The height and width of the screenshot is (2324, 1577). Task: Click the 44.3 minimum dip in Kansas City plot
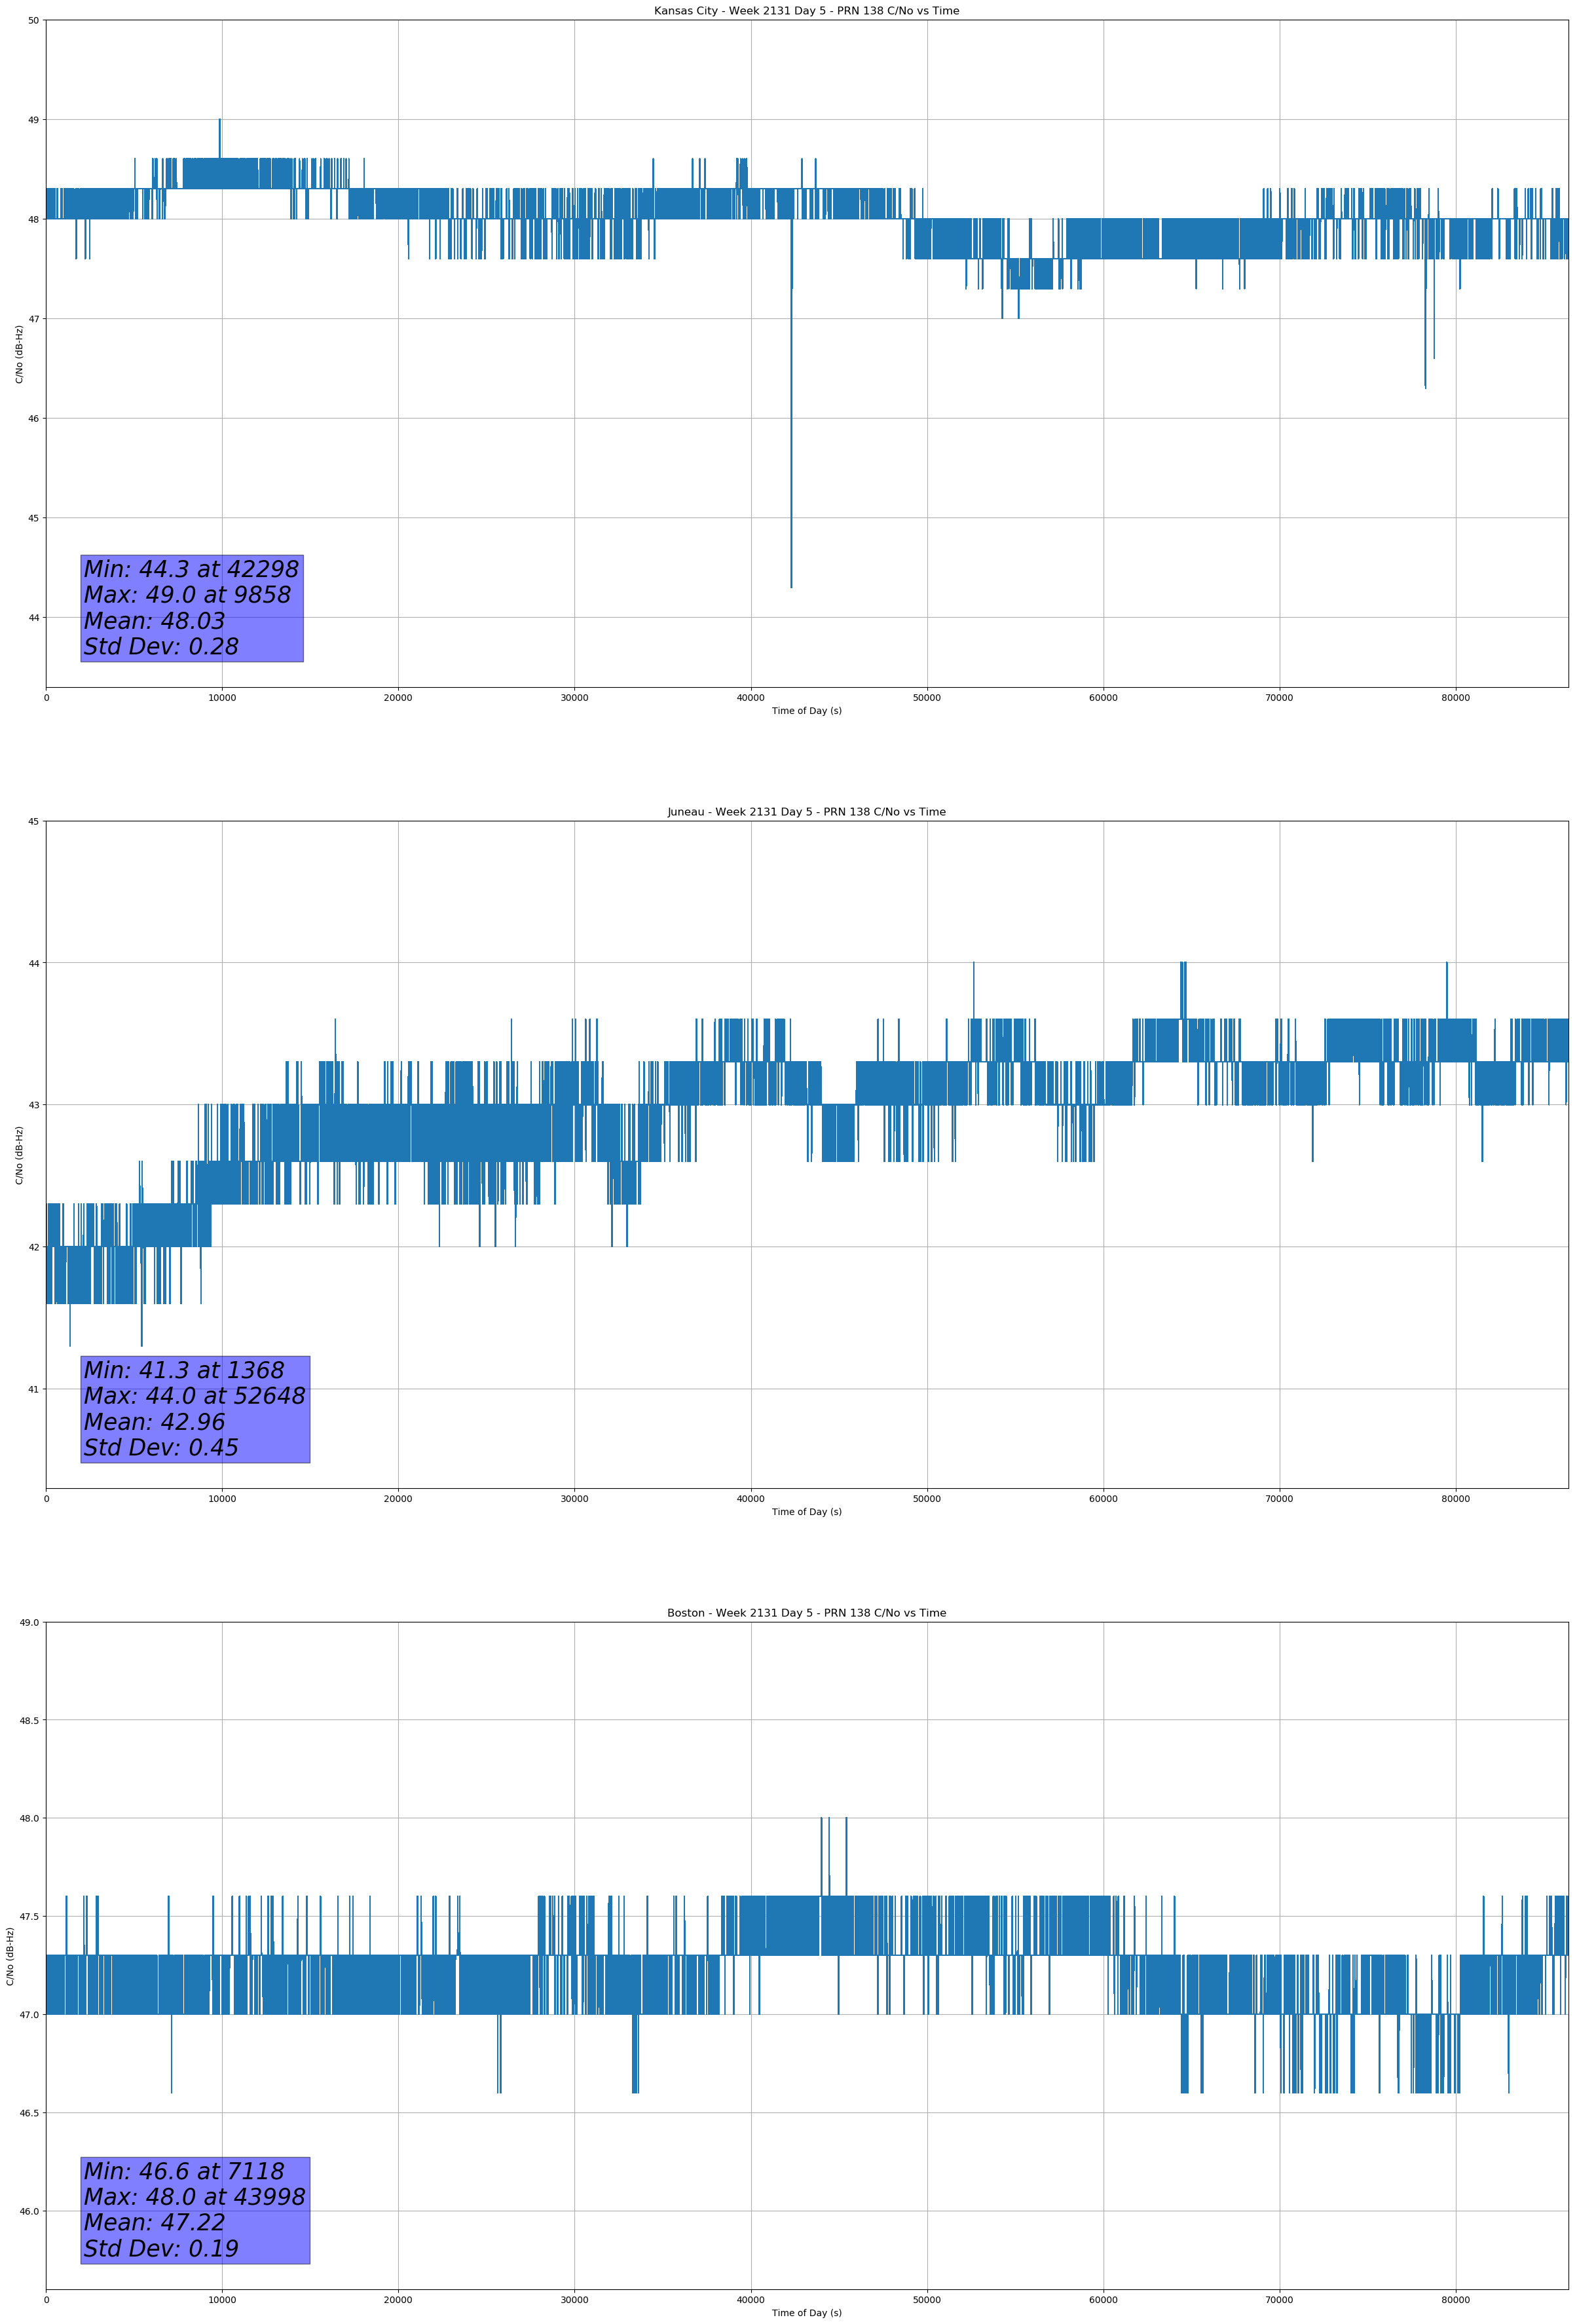click(x=791, y=560)
